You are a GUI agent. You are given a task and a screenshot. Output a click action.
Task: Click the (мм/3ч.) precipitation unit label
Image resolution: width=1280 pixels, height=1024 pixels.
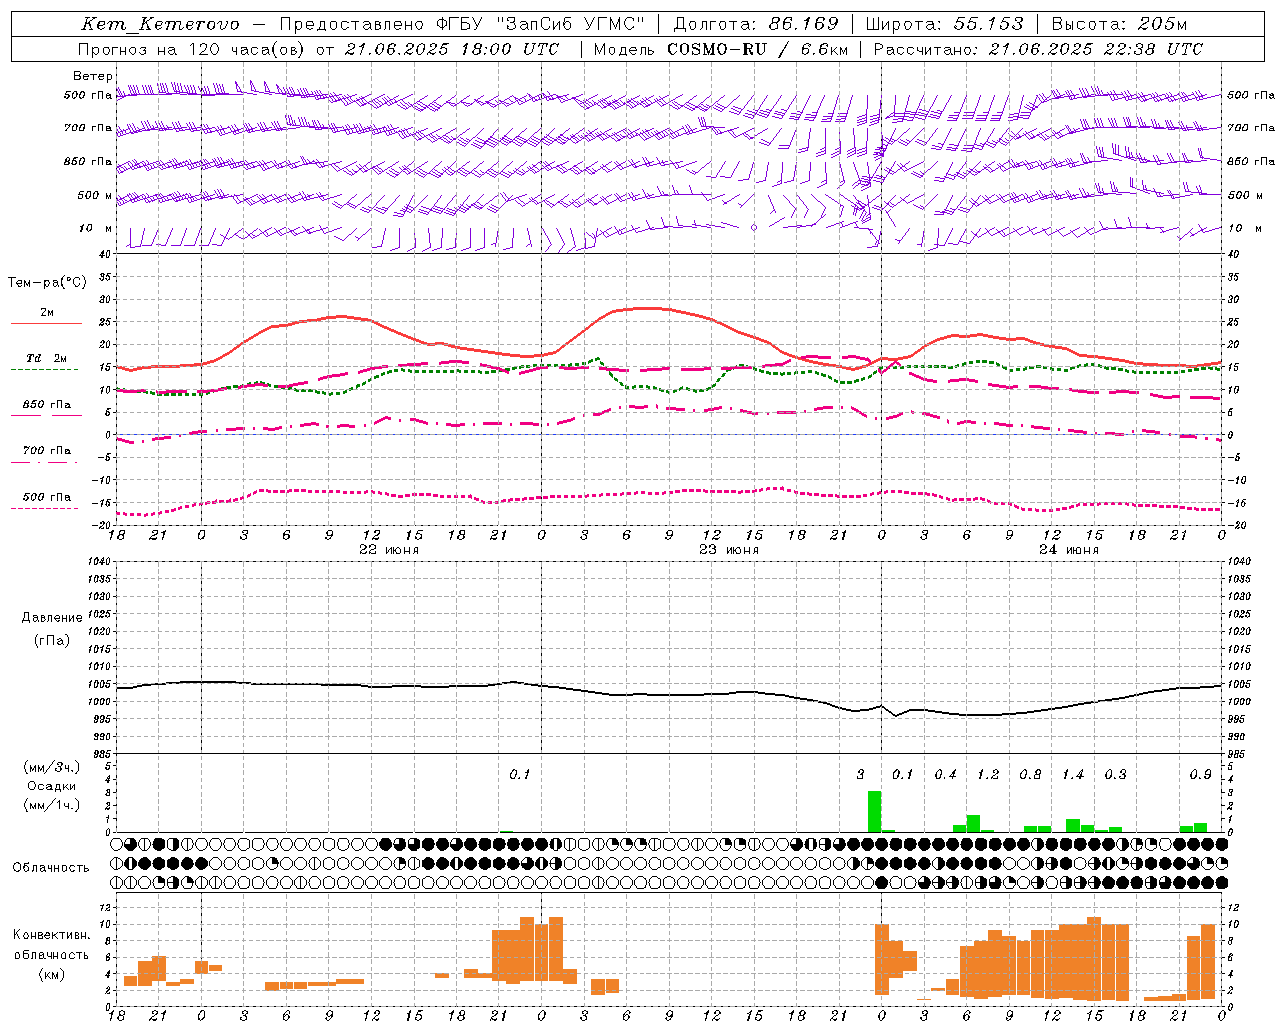point(51,767)
